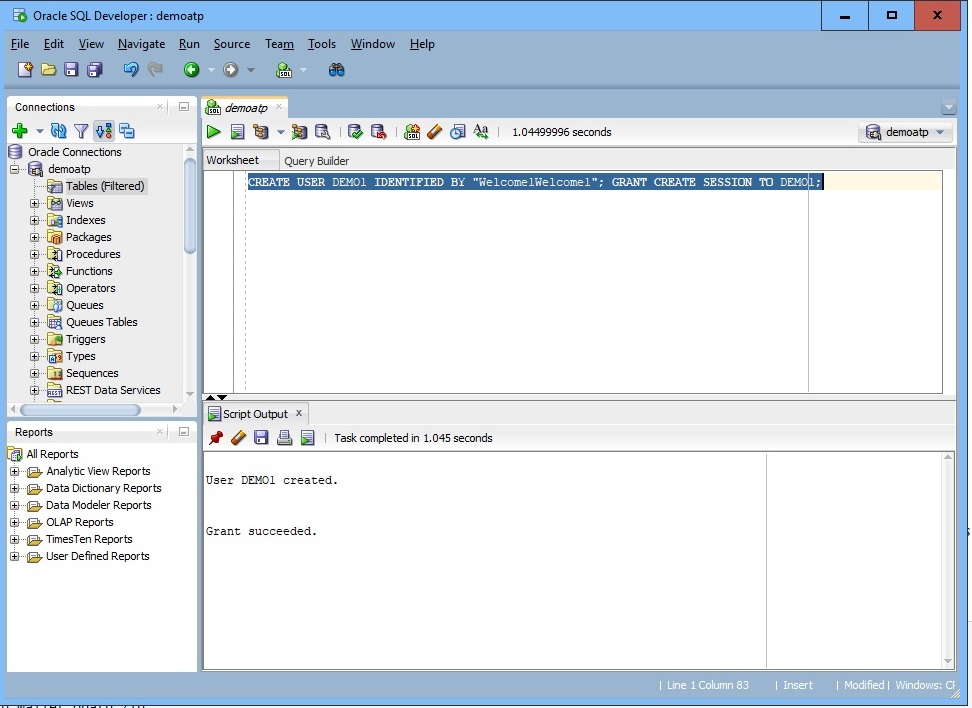972x708 pixels.
Task: Open the File menu
Action: (20, 44)
